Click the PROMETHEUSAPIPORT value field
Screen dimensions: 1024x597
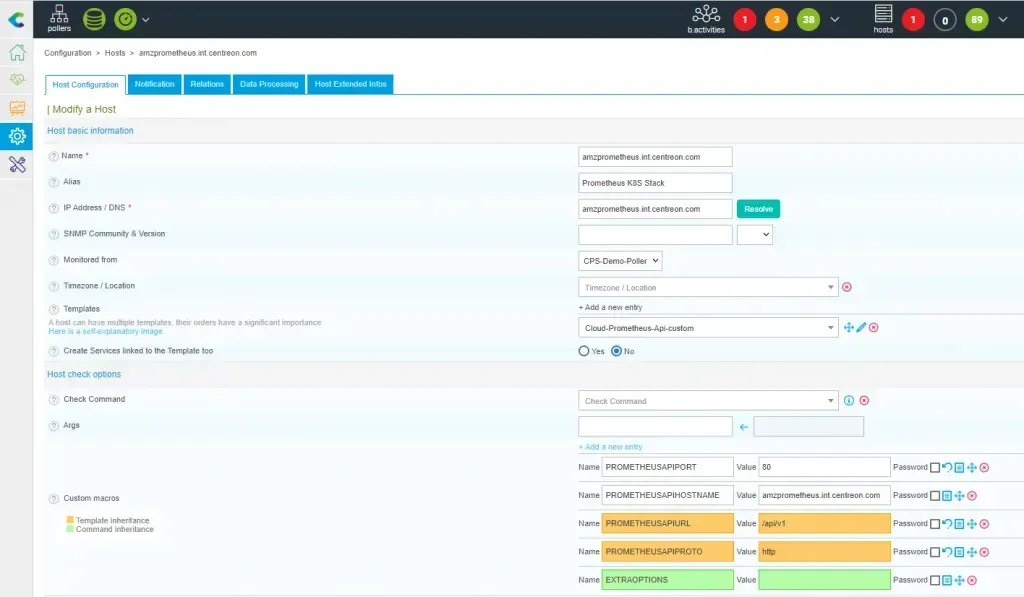click(824, 467)
